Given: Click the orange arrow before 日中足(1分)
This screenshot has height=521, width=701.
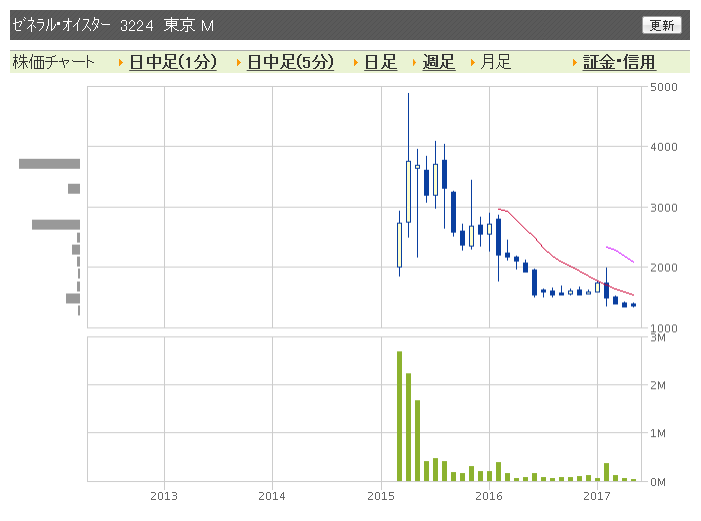Looking at the screenshot, I should tap(121, 63).
